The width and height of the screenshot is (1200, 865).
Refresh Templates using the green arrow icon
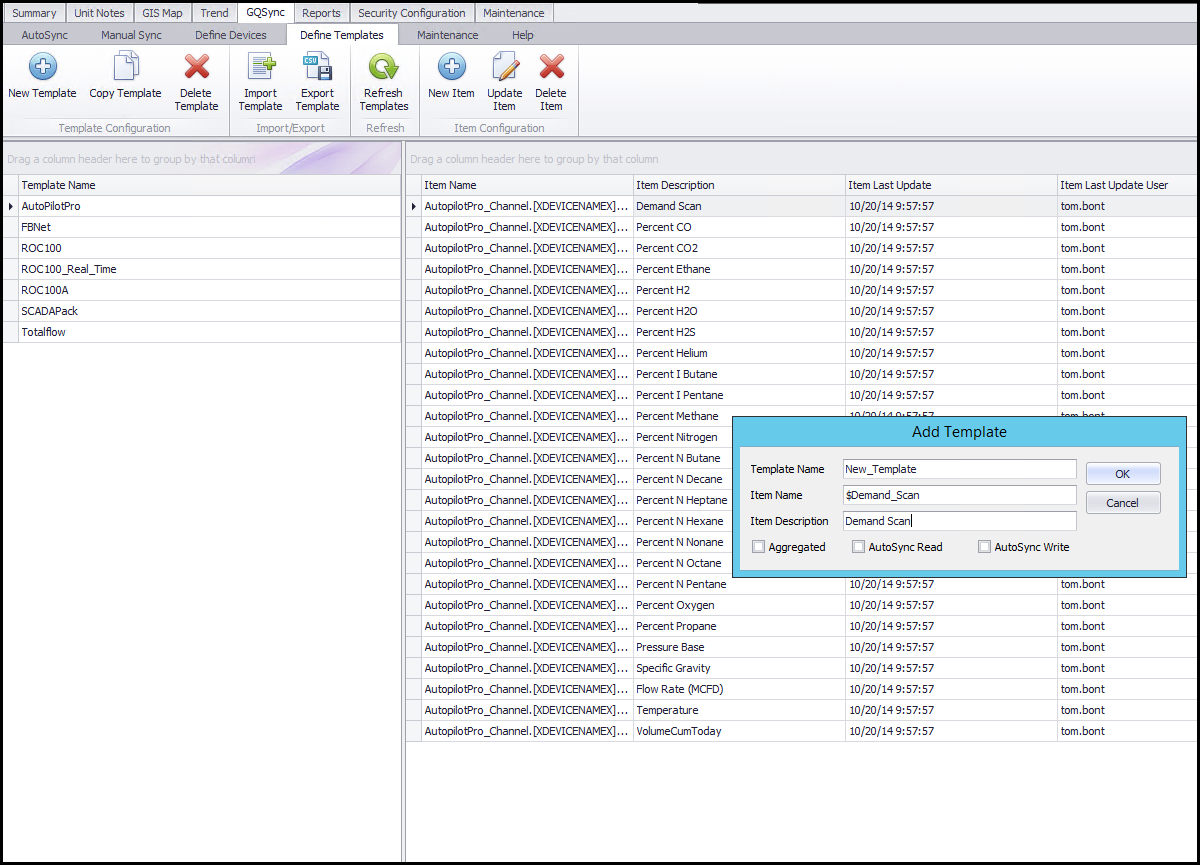[x=384, y=68]
